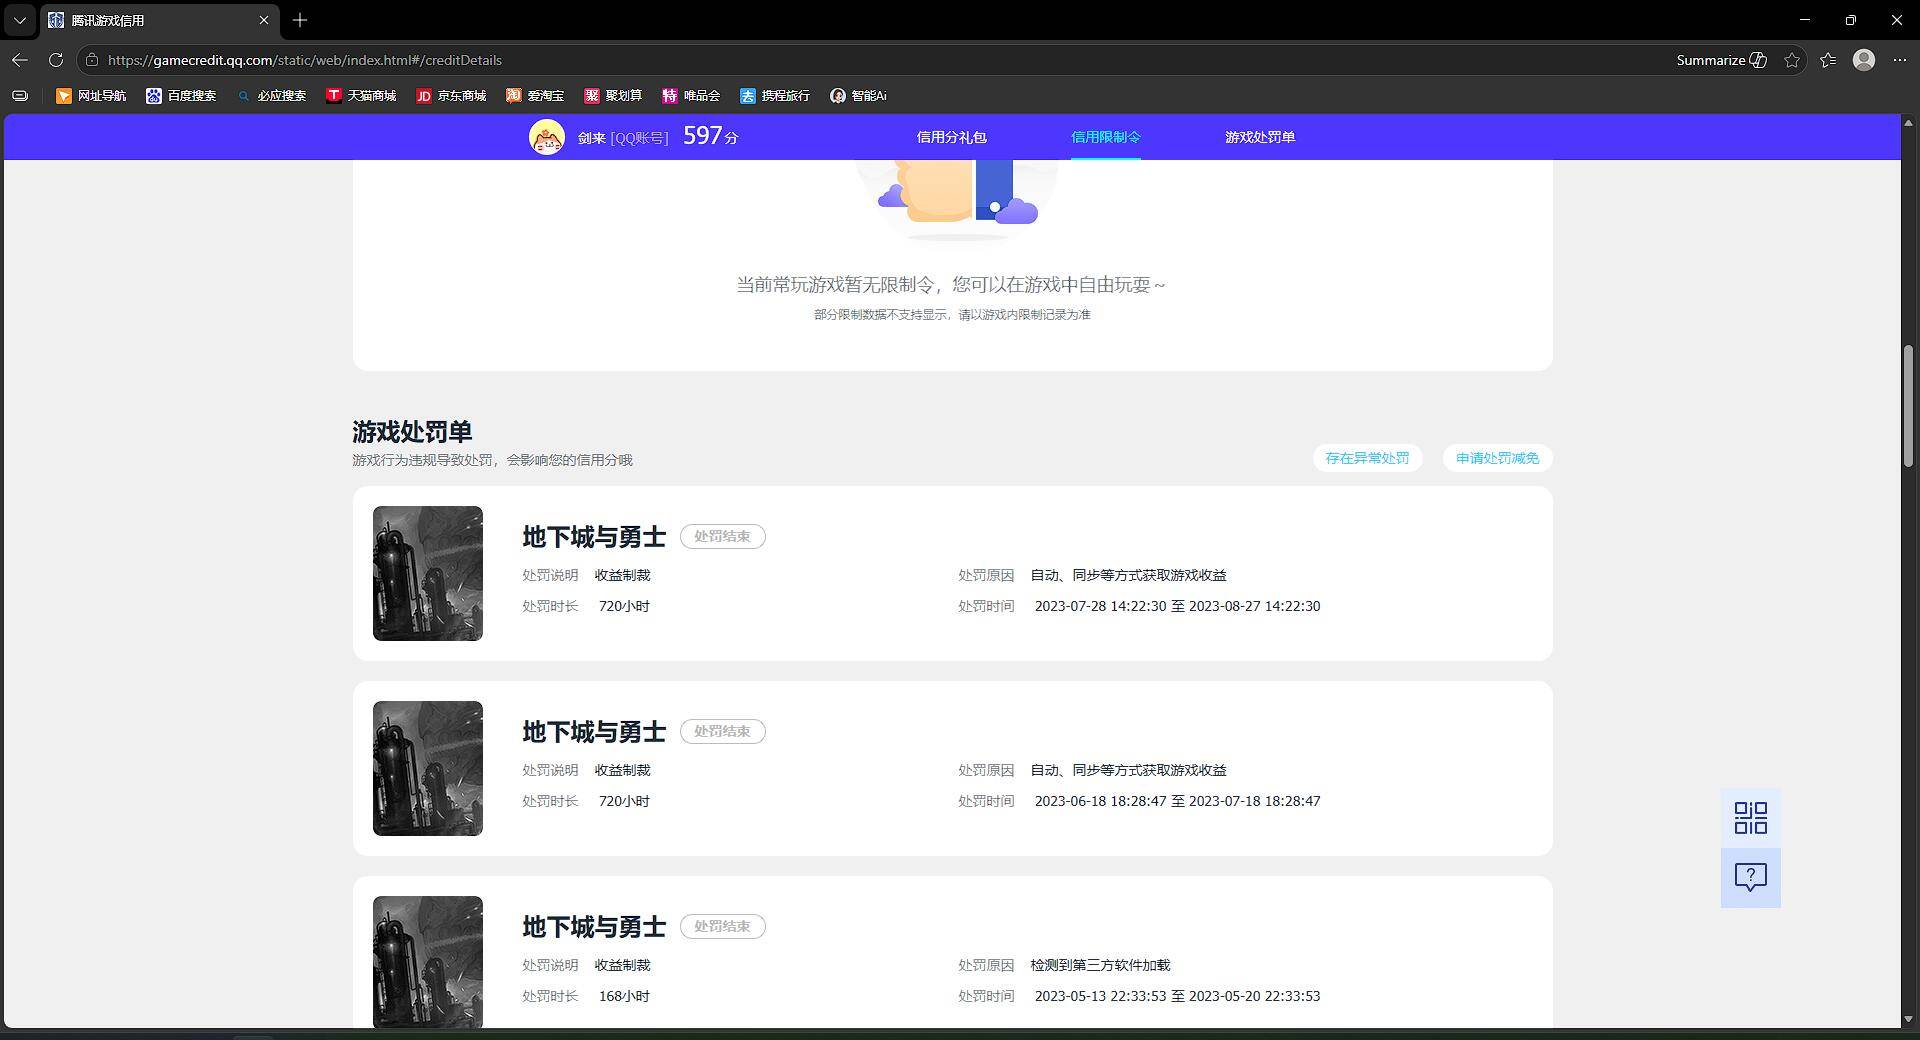Open 携程旅行 bookmark
The width and height of the screenshot is (1920, 1040).
click(x=775, y=96)
